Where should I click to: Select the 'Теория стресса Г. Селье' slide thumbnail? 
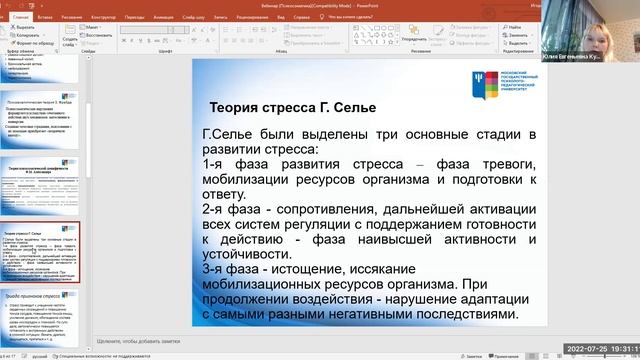(x=40, y=252)
